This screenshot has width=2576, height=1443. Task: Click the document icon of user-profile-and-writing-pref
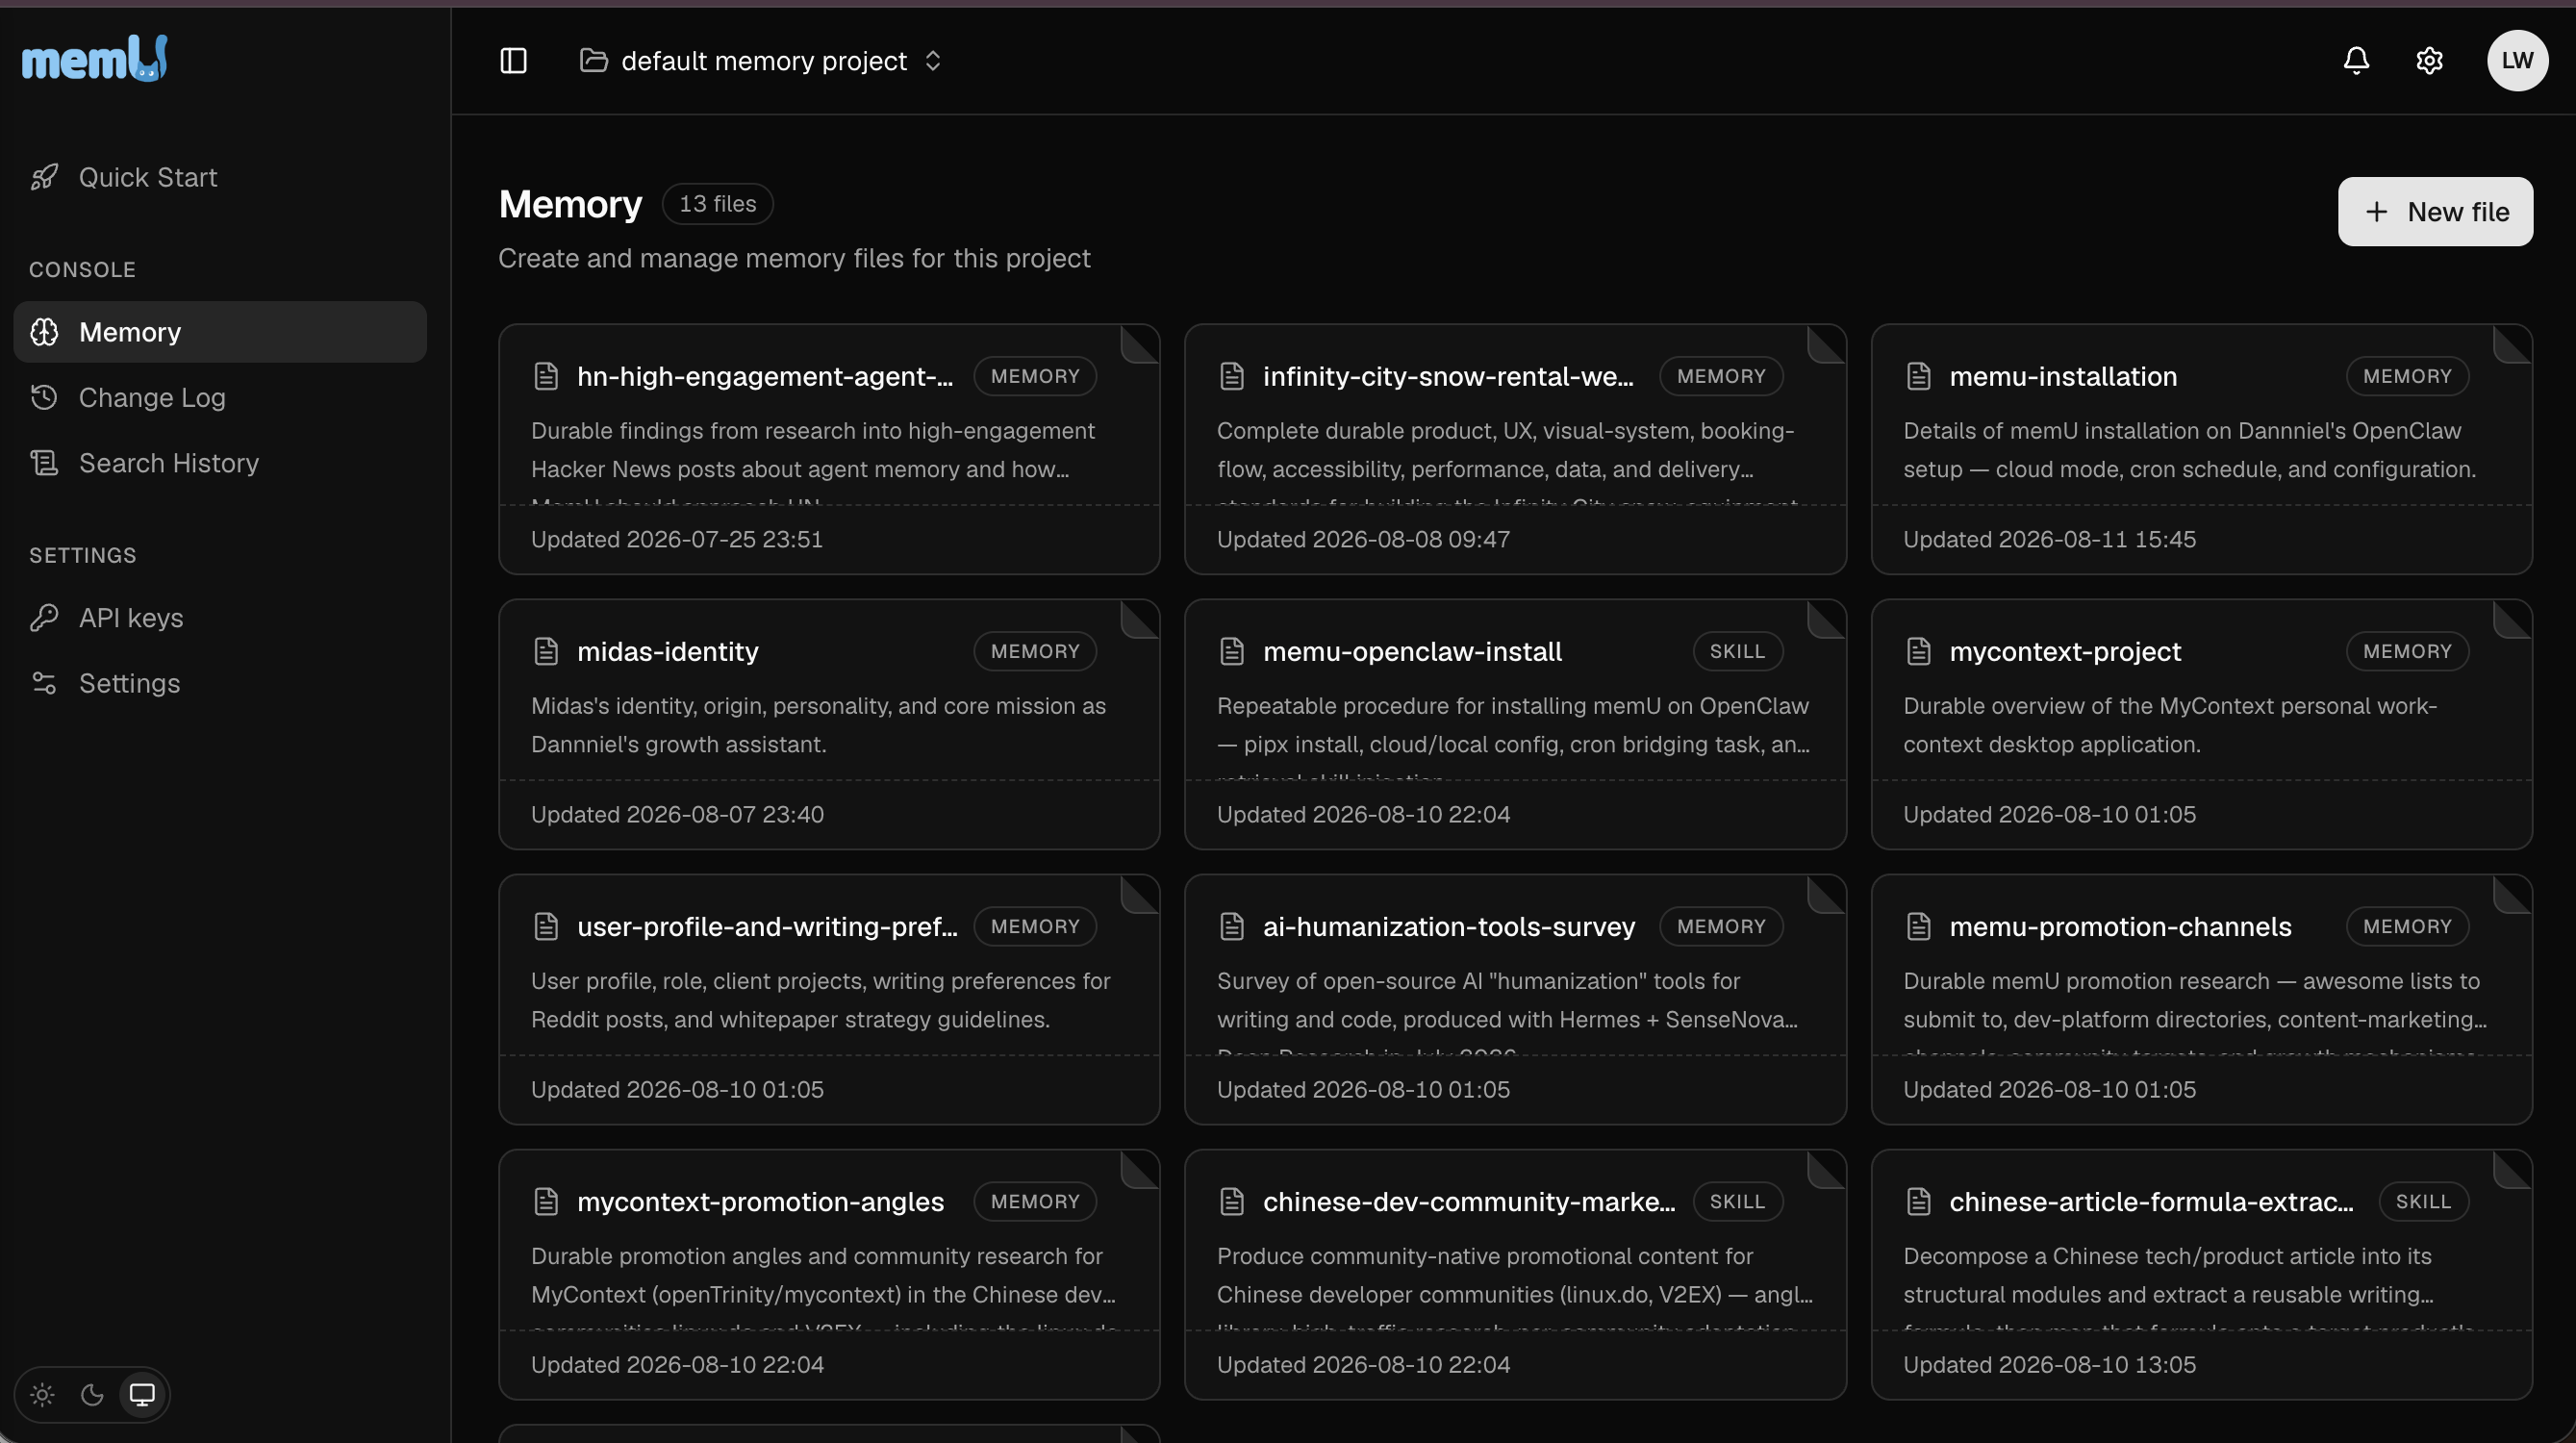(546, 926)
